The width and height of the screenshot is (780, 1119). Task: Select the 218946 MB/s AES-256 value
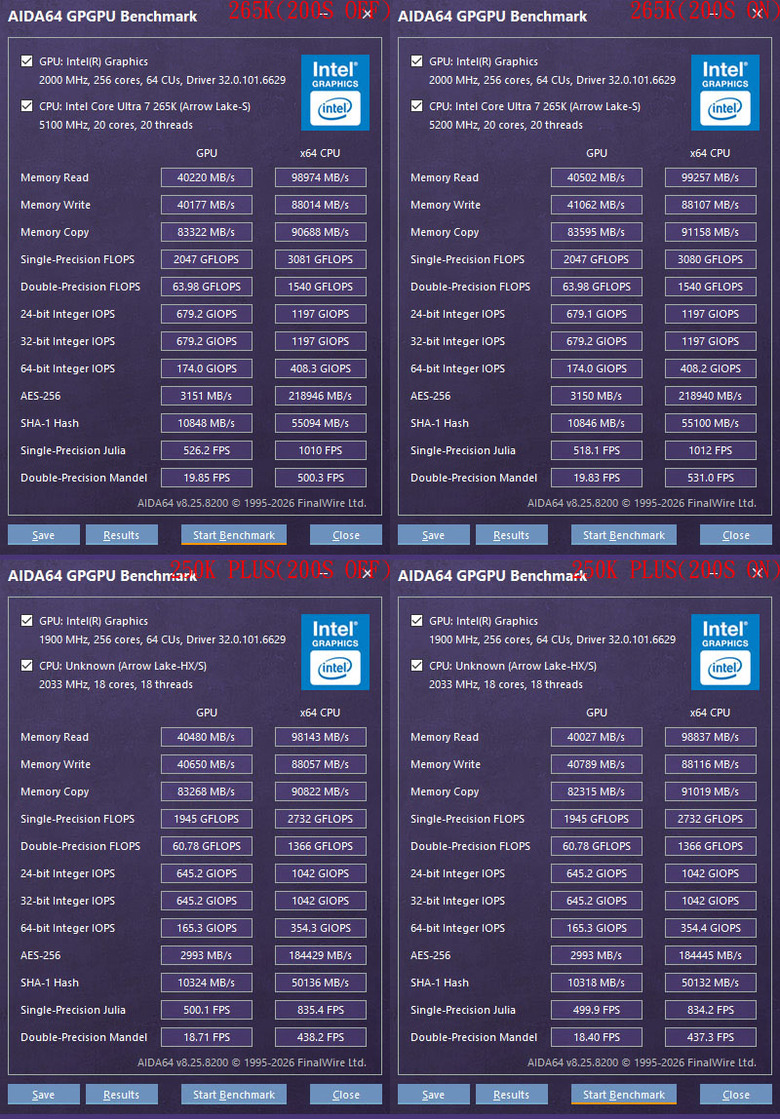point(320,395)
